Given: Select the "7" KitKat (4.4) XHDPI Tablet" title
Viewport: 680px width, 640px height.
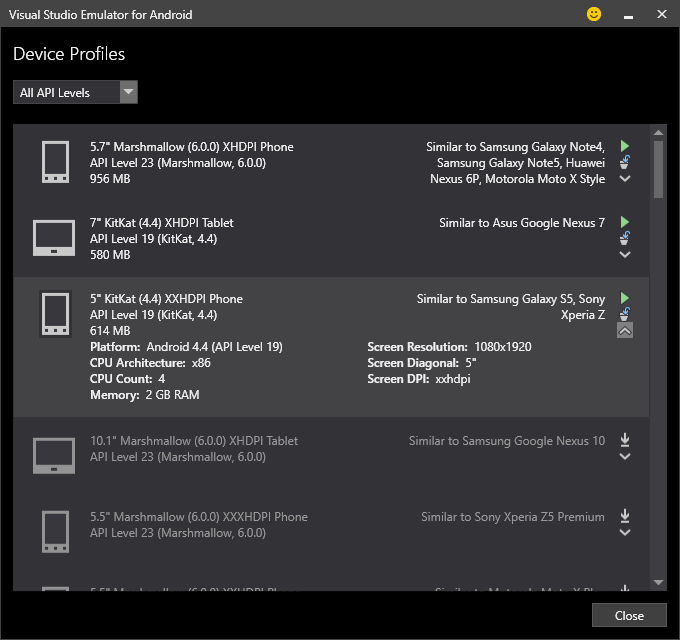Looking at the screenshot, I should [x=162, y=223].
